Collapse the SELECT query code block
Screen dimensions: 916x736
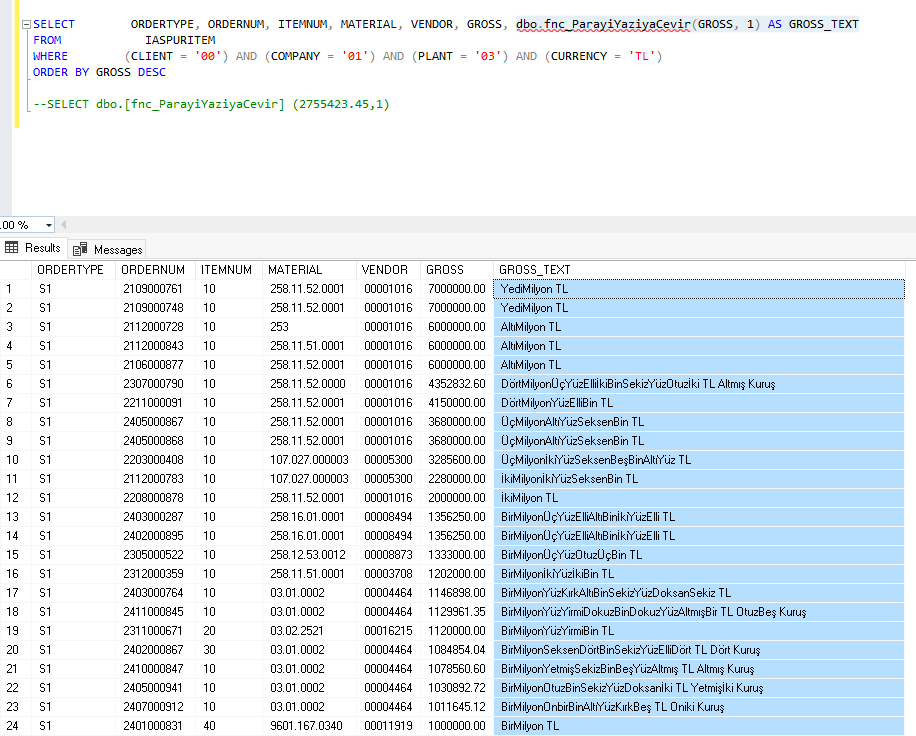pos(26,24)
